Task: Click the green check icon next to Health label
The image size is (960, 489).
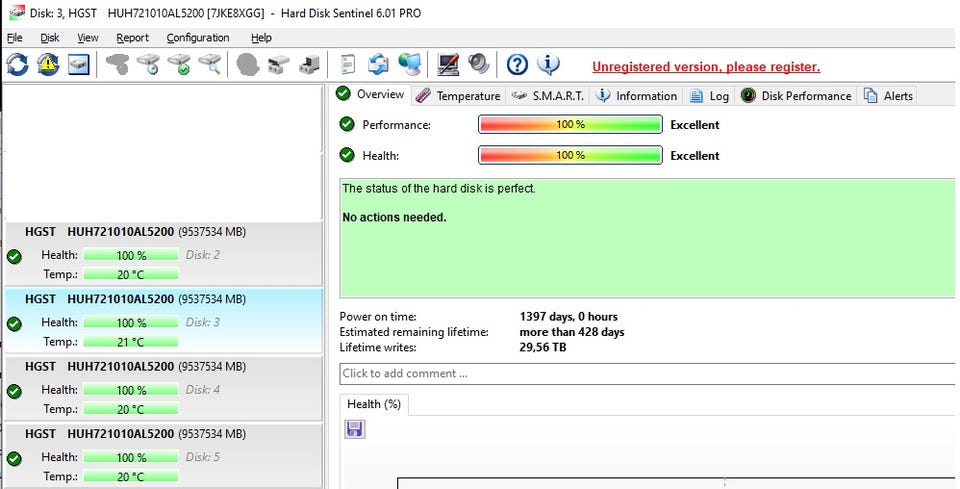Action: (347, 155)
